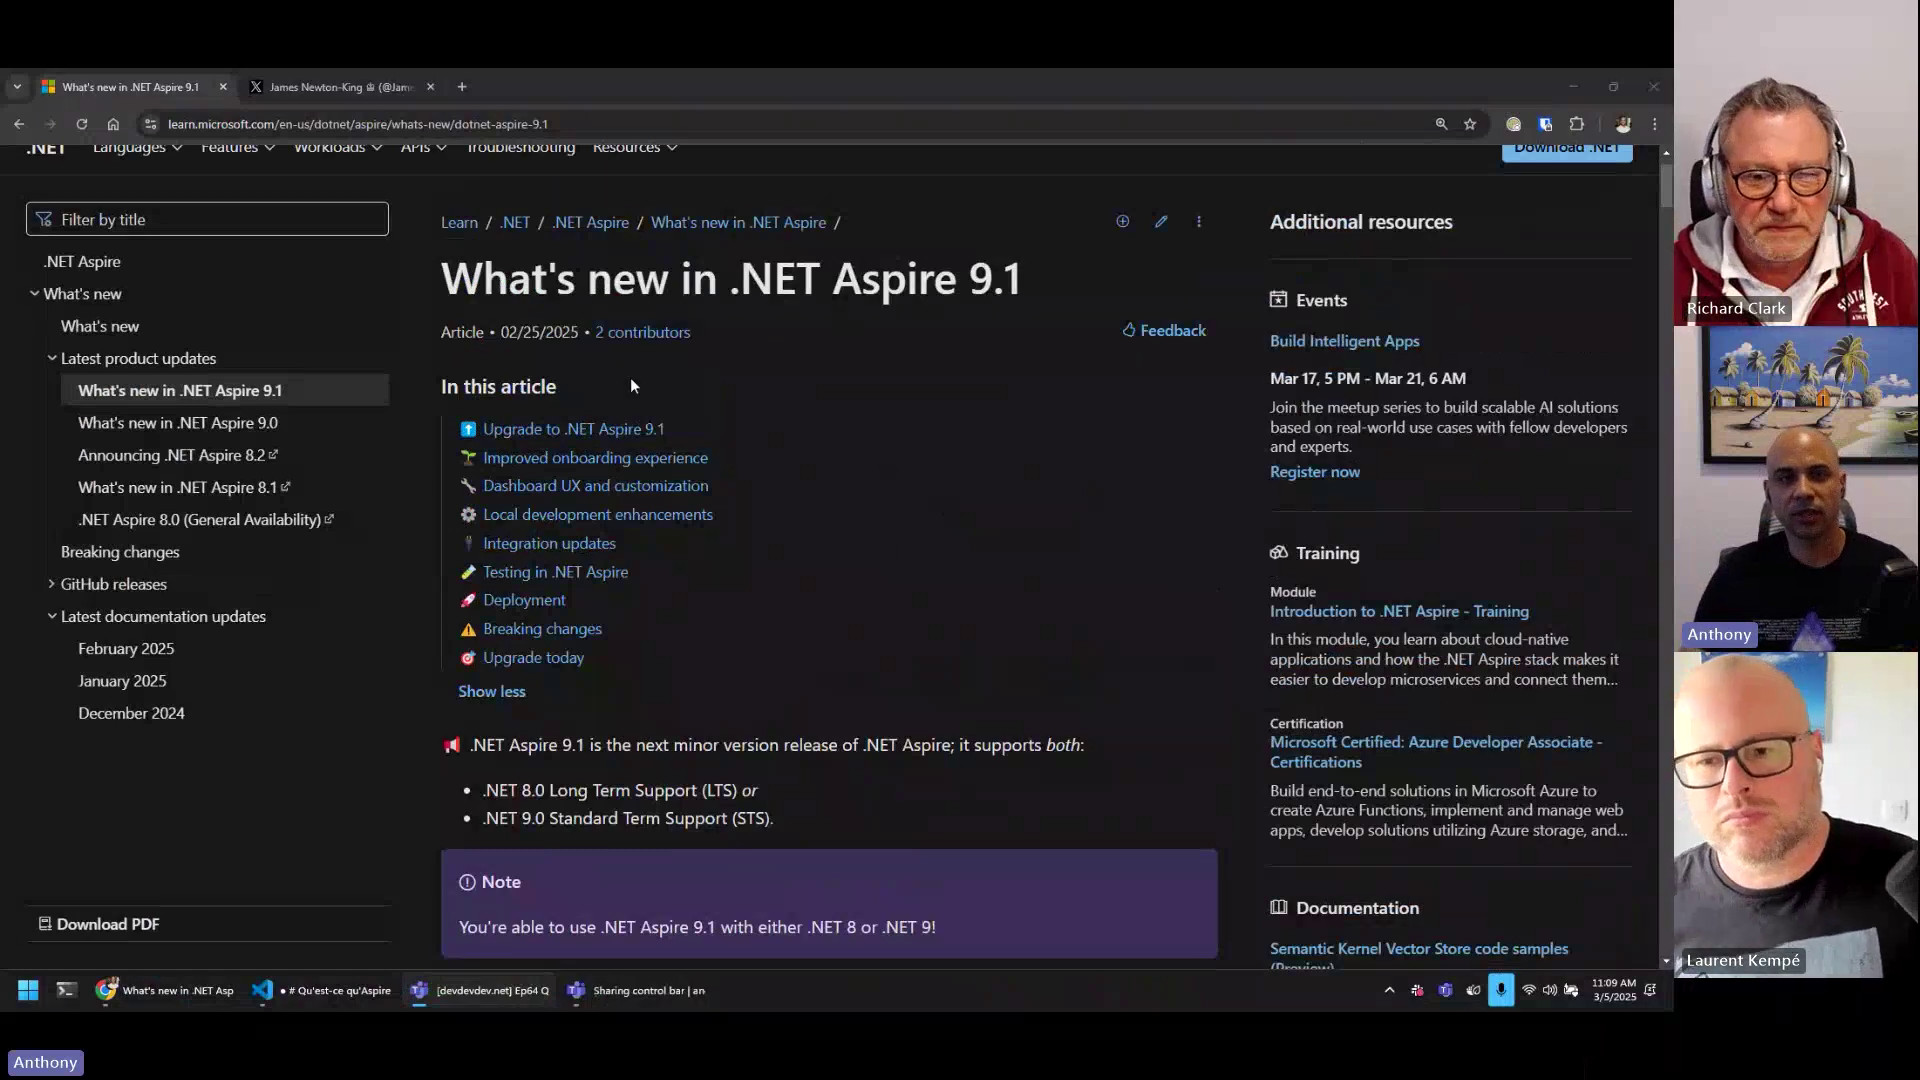The height and width of the screenshot is (1080, 1920).
Task: Open Resources dropdown menu
Action: coord(634,148)
